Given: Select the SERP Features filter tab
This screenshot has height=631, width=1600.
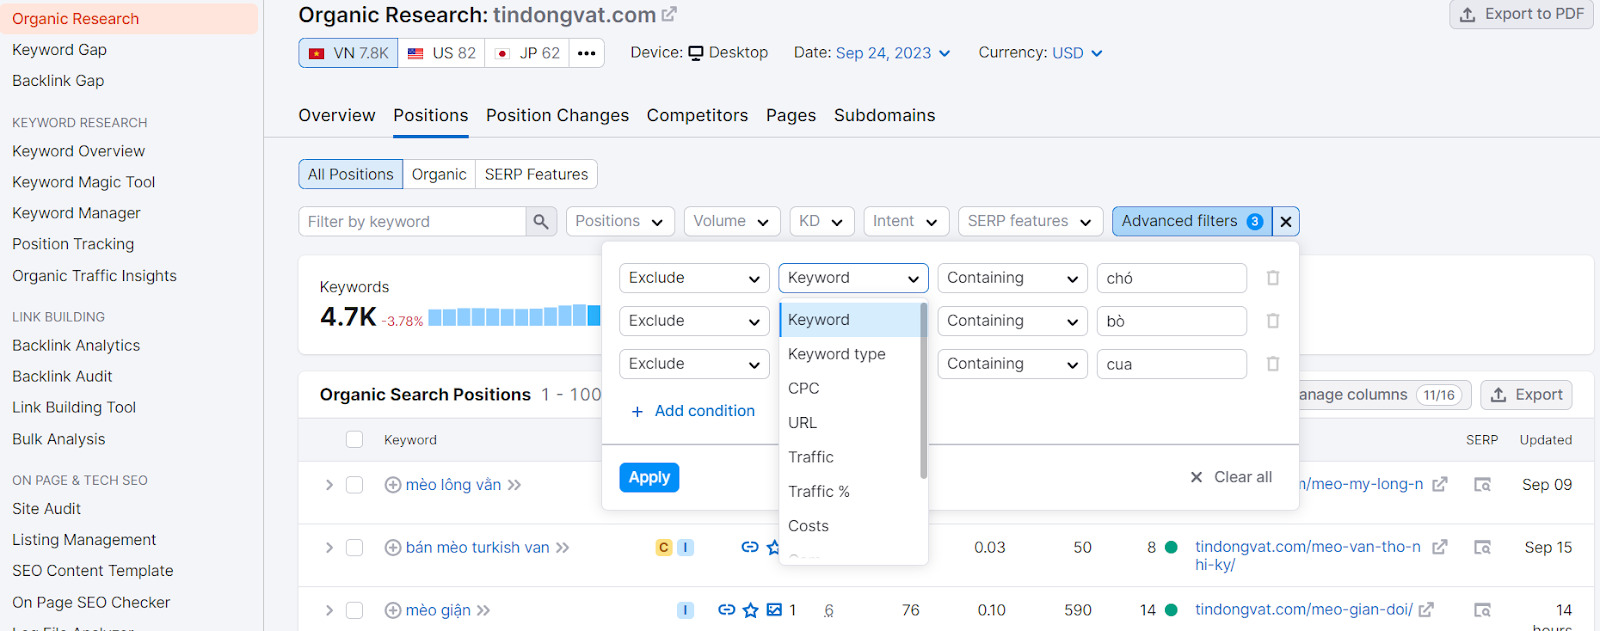Looking at the screenshot, I should click(x=536, y=174).
